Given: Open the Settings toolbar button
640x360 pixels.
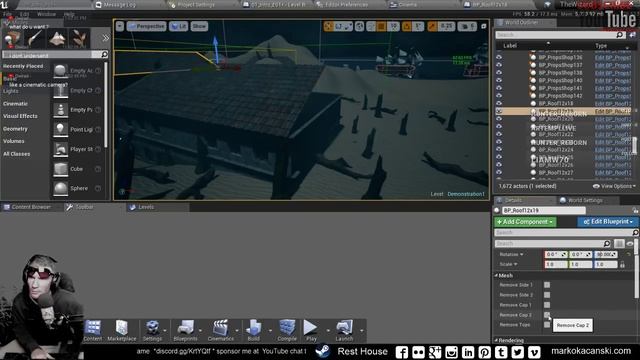Looking at the screenshot, I should pyautogui.click(x=152, y=330).
